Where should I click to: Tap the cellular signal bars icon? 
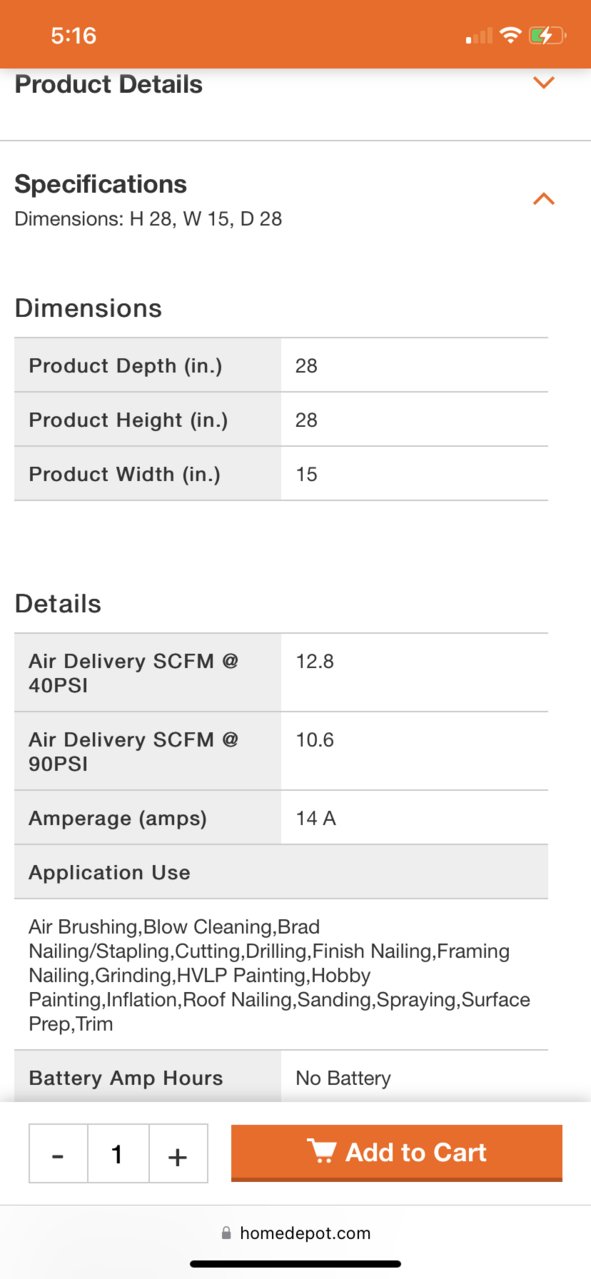tap(479, 36)
